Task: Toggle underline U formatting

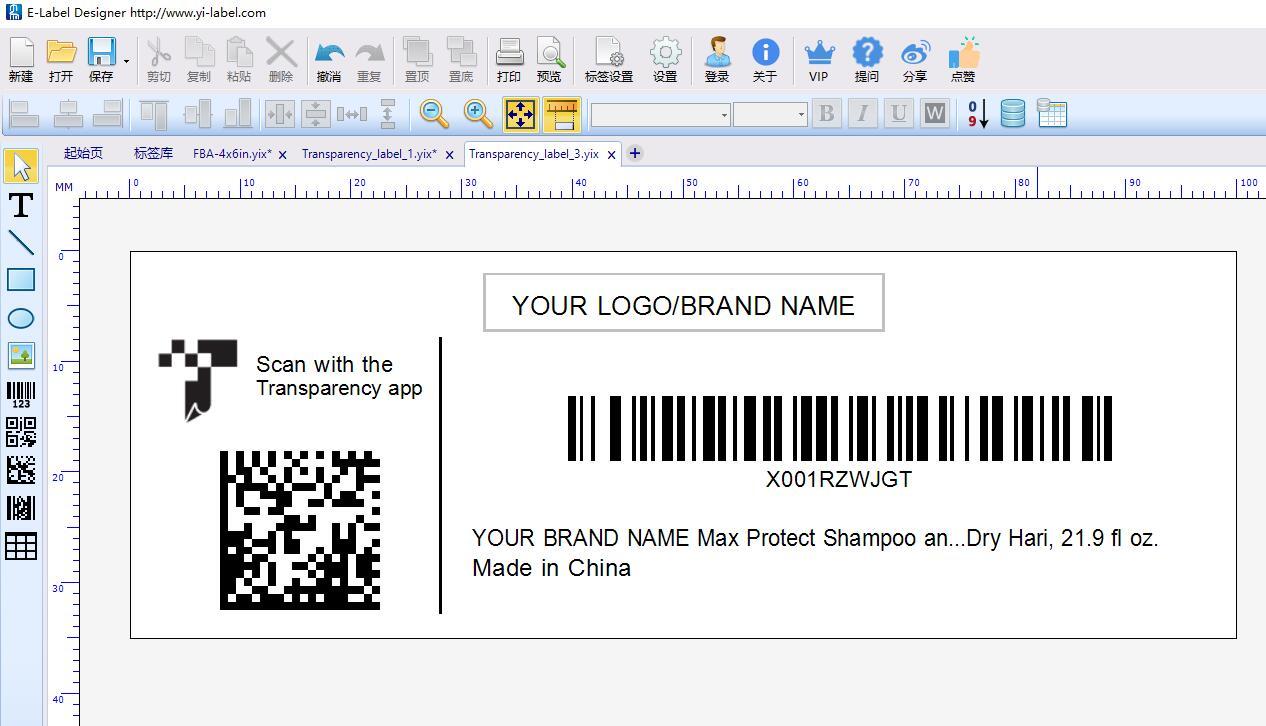Action: (x=898, y=114)
